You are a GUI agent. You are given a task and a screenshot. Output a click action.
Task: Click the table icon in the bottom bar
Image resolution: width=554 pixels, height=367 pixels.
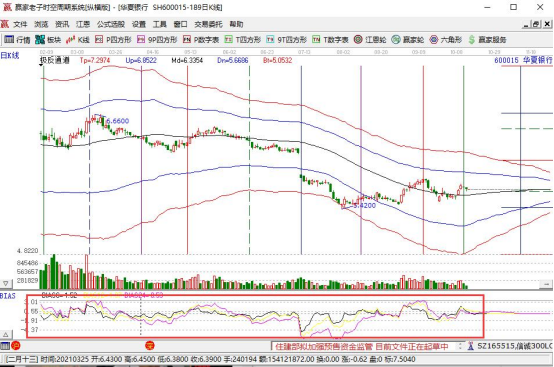coord(5,346)
